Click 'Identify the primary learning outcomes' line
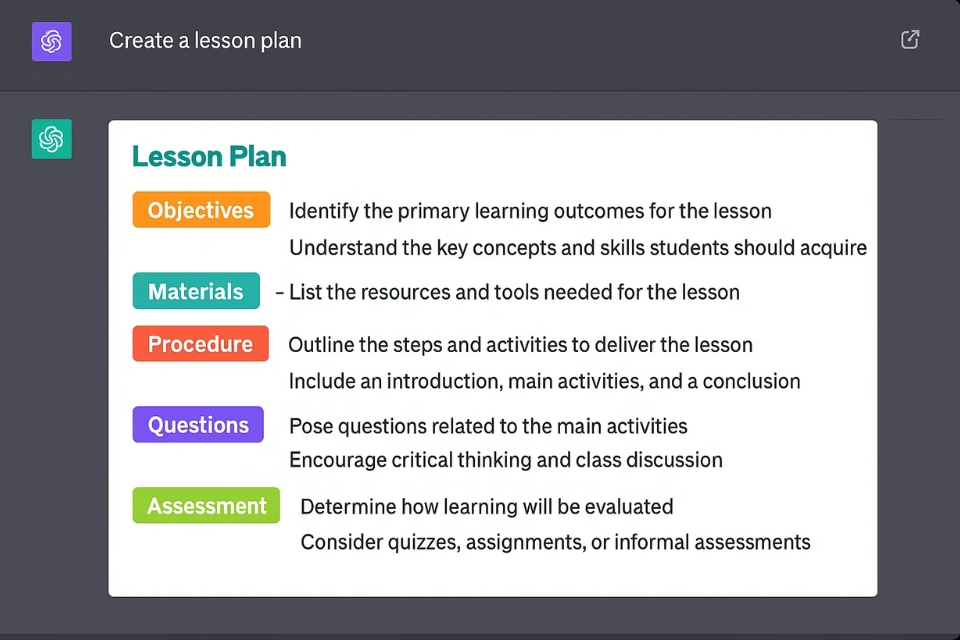Image resolution: width=960 pixels, height=640 pixels. click(x=530, y=211)
